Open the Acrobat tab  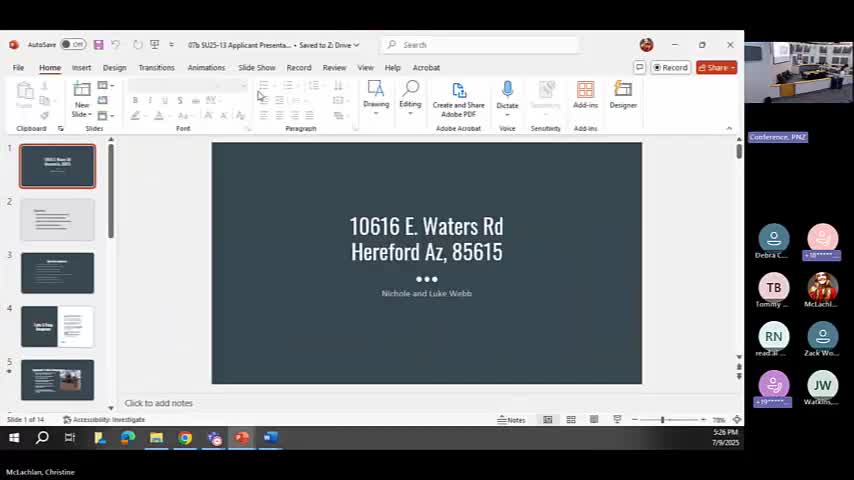tap(426, 68)
